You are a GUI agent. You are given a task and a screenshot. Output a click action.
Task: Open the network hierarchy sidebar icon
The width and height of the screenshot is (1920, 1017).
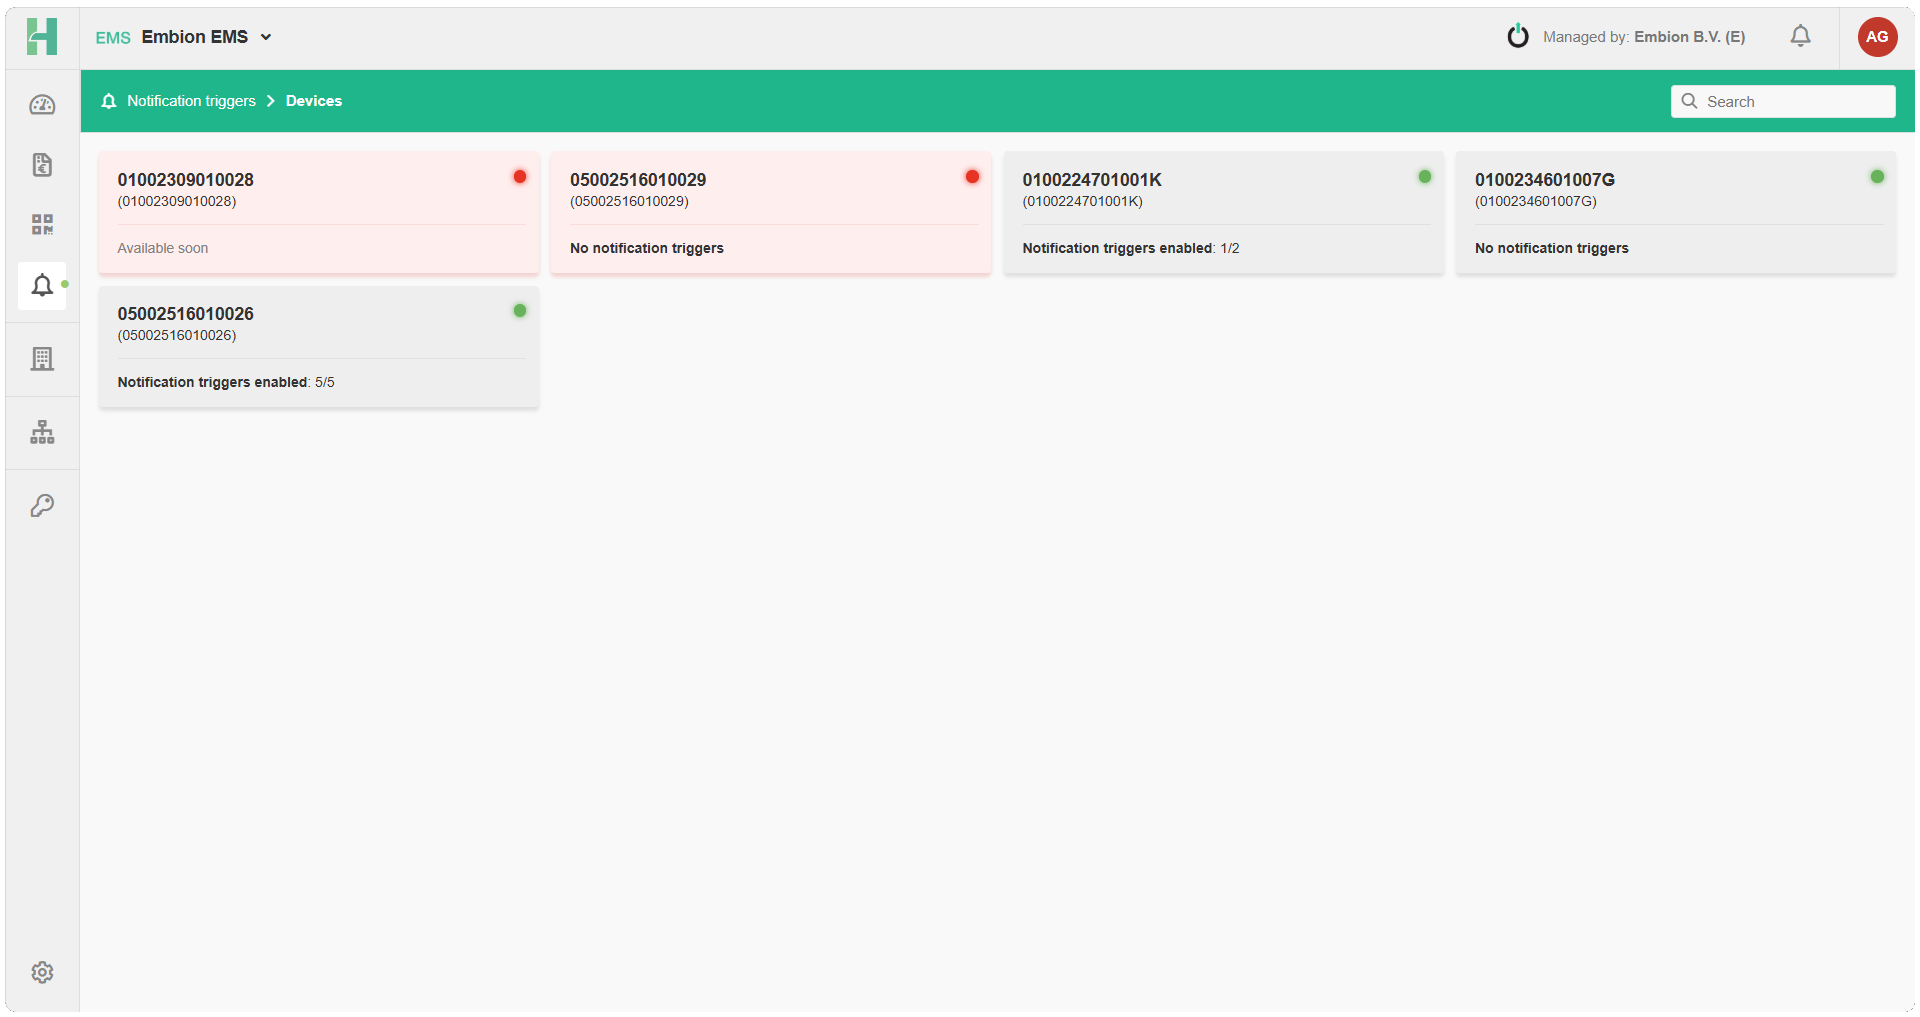42,432
